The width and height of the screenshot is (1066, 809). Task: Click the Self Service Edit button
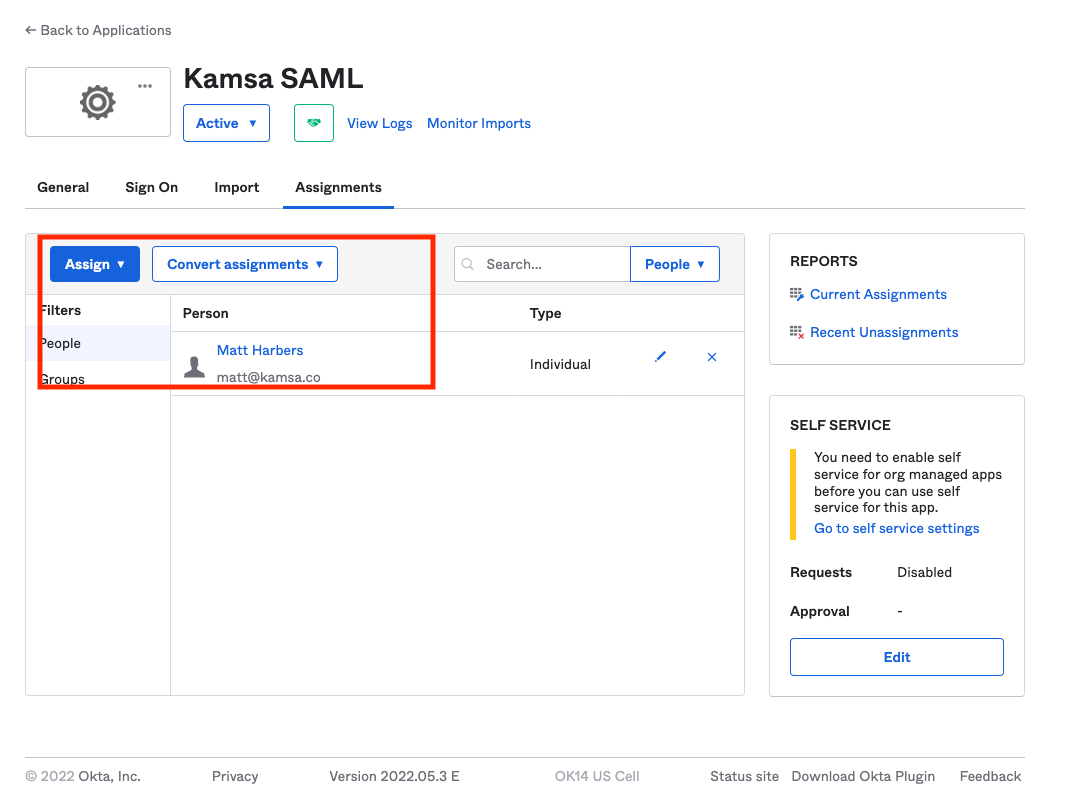tap(897, 657)
